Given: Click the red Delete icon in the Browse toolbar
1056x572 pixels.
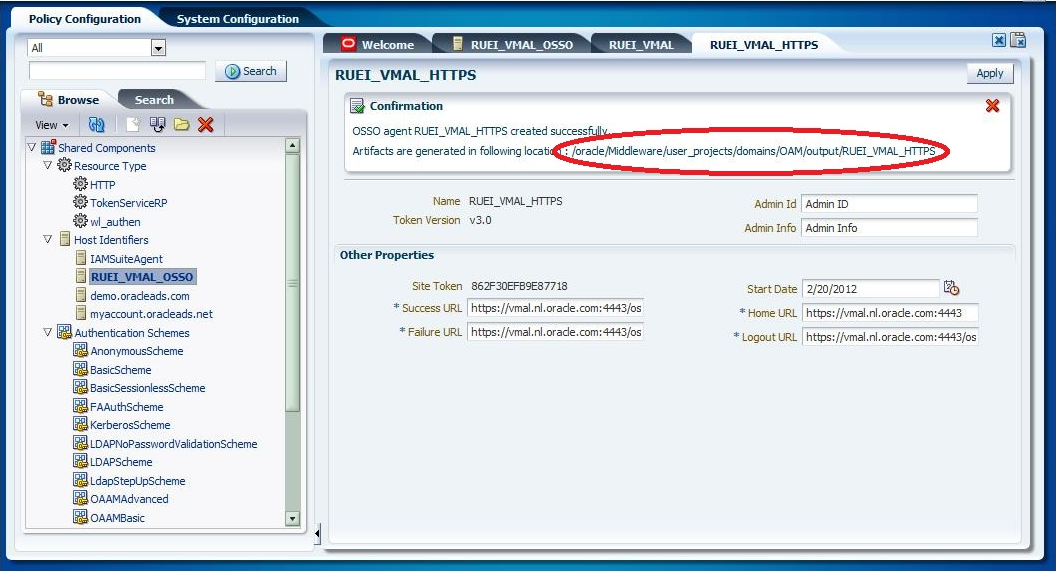Looking at the screenshot, I should [x=206, y=125].
